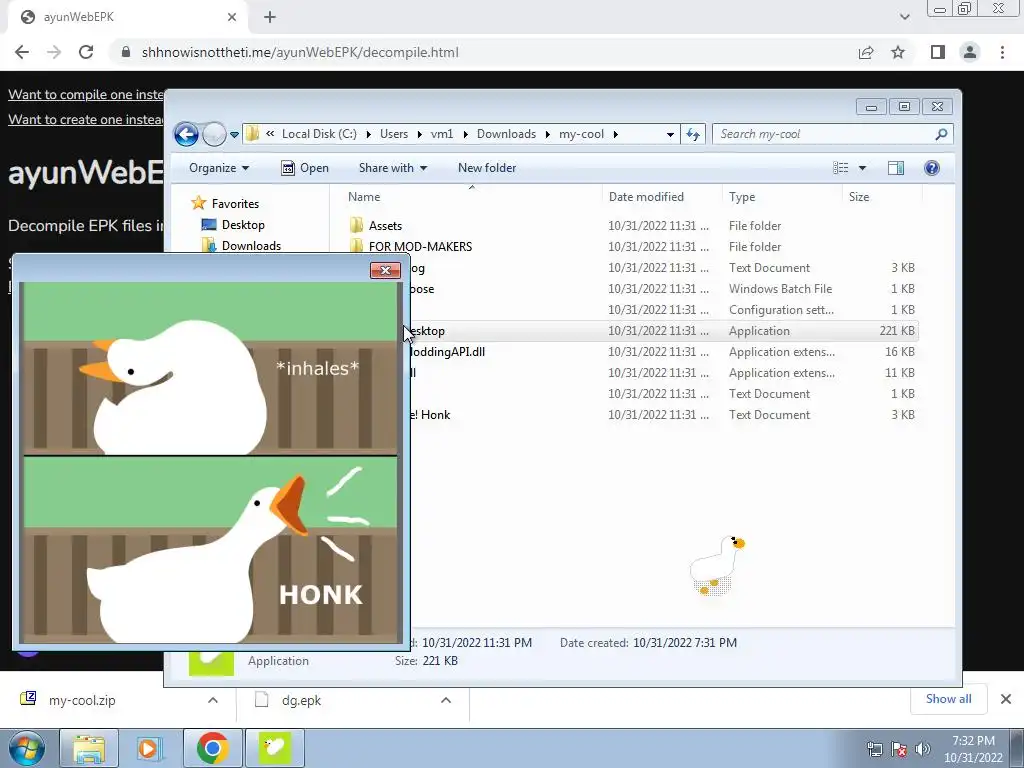Toggle the preview pane icon
The width and height of the screenshot is (1024, 768).
pyautogui.click(x=896, y=168)
